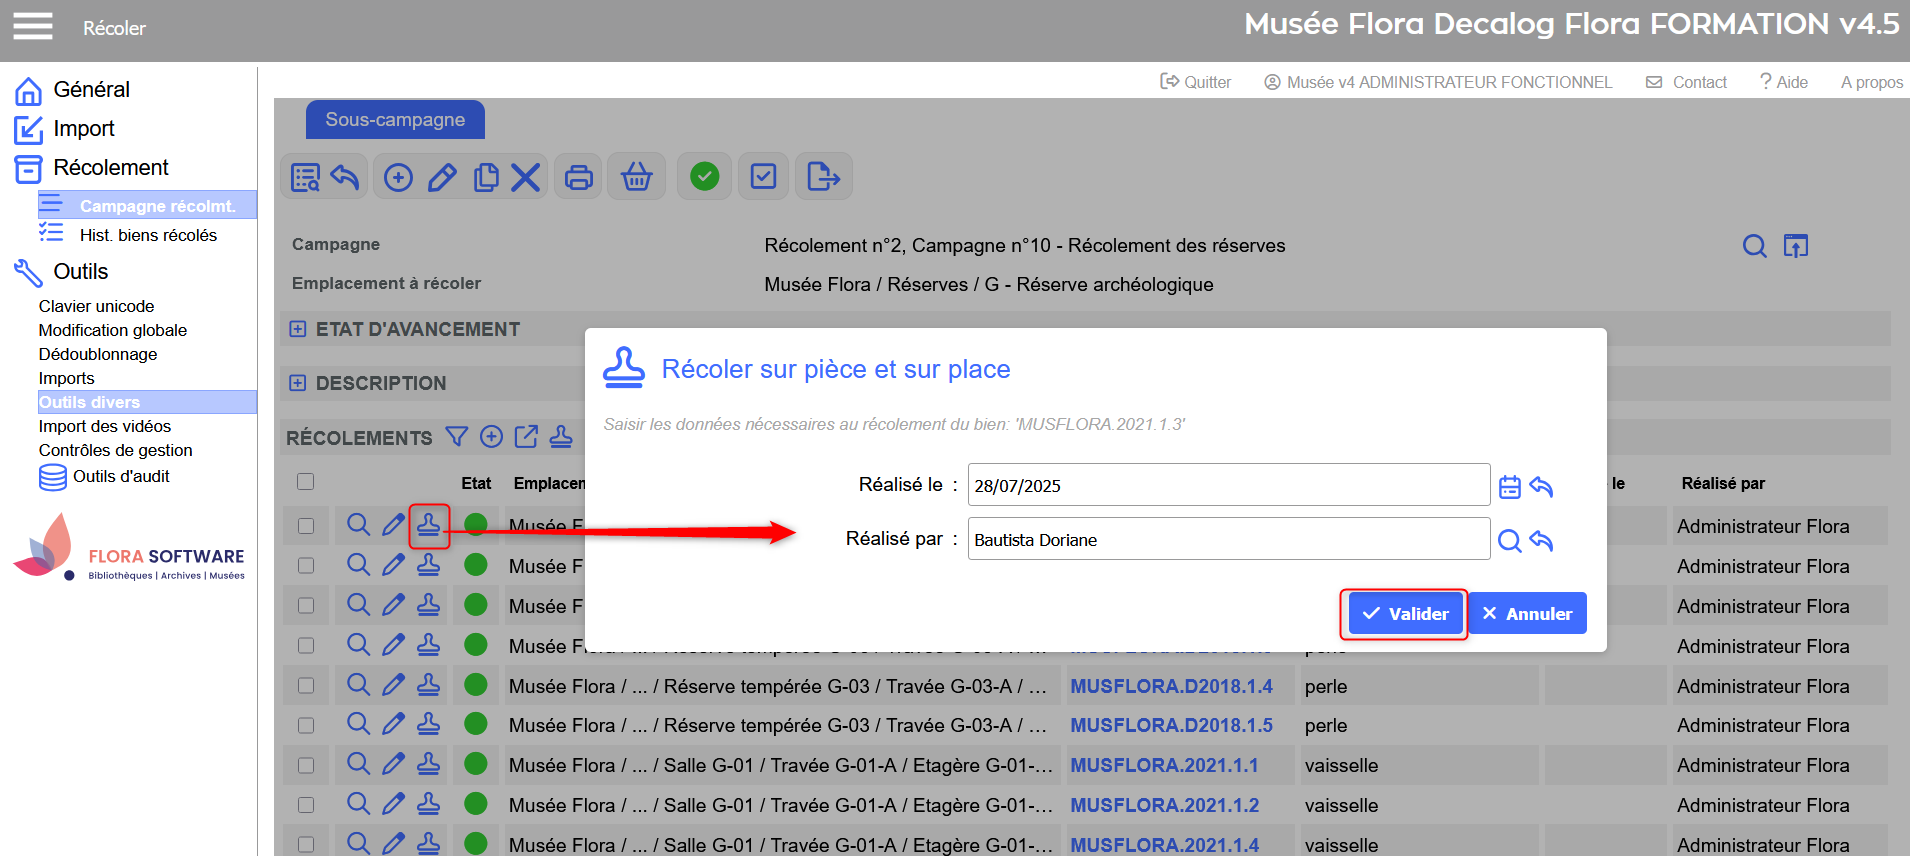Image resolution: width=1910 pixels, height=856 pixels.
Task: Click the Réalisé le date field
Action: click(1228, 486)
